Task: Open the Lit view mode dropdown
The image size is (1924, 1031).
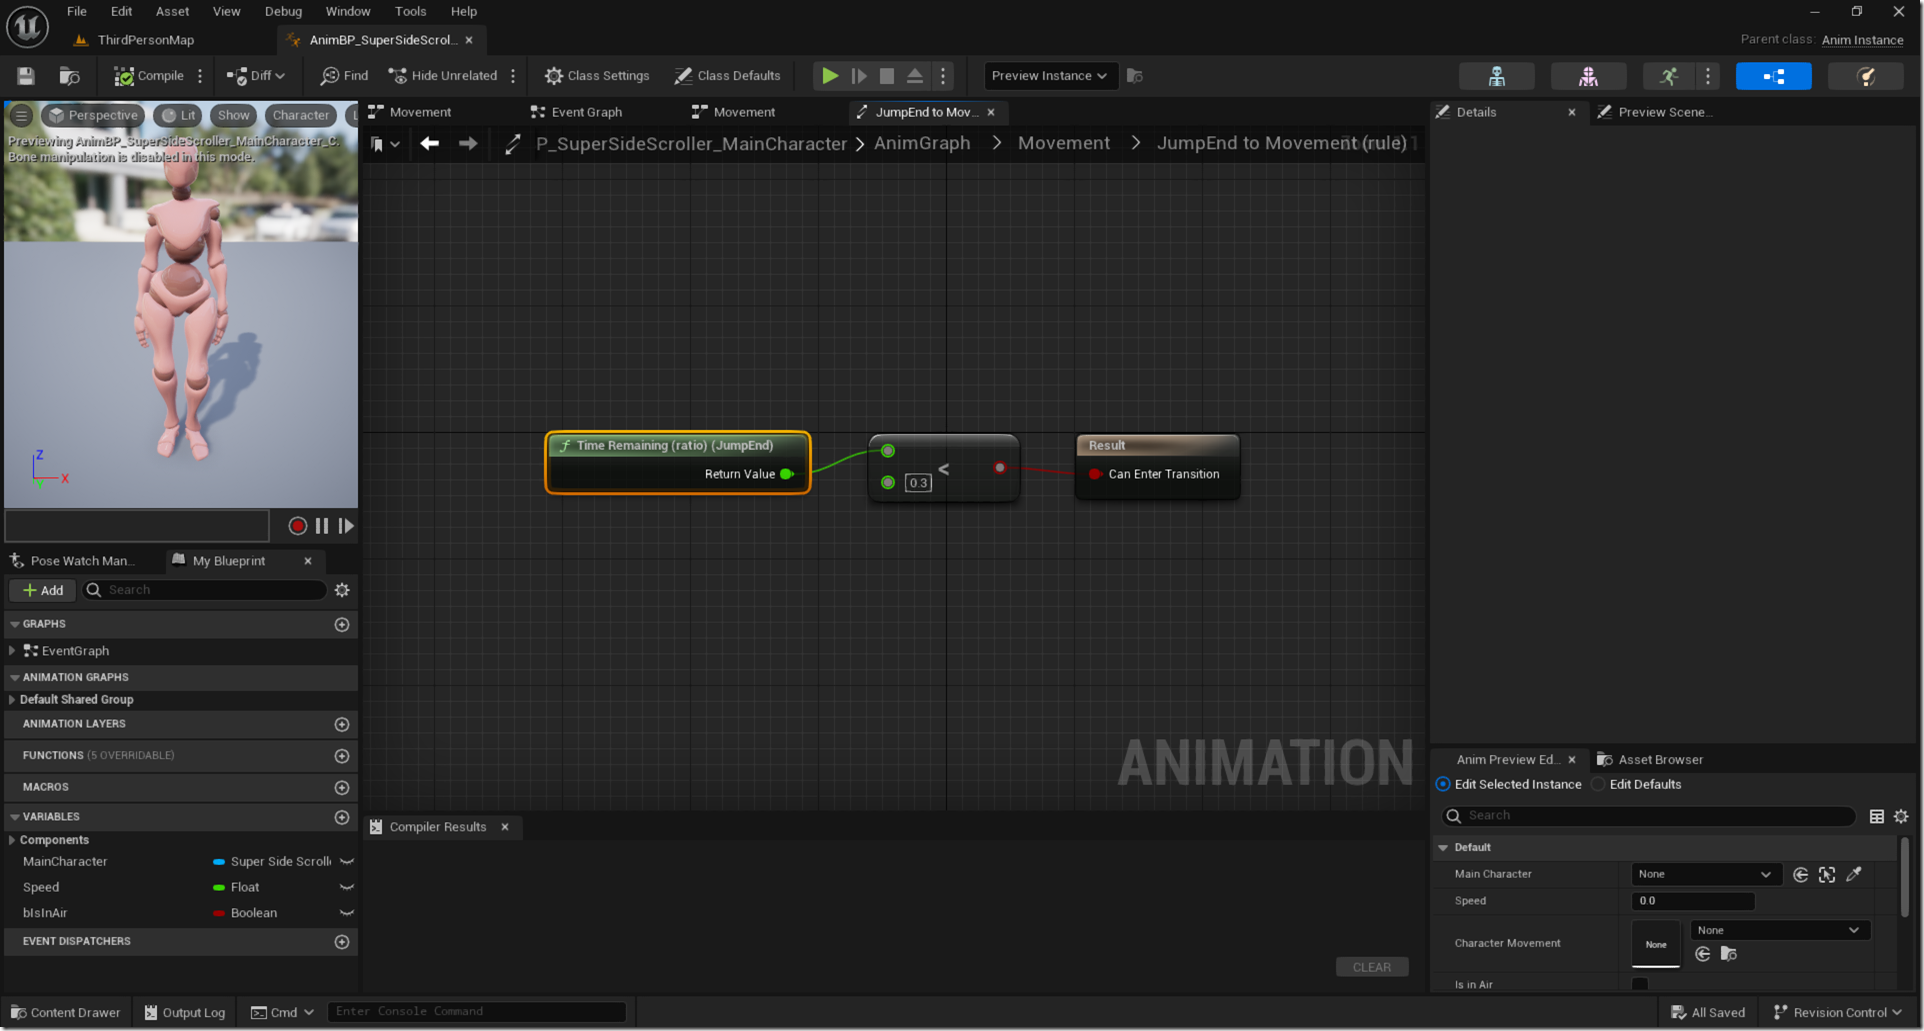Action: click(x=179, y=115)
